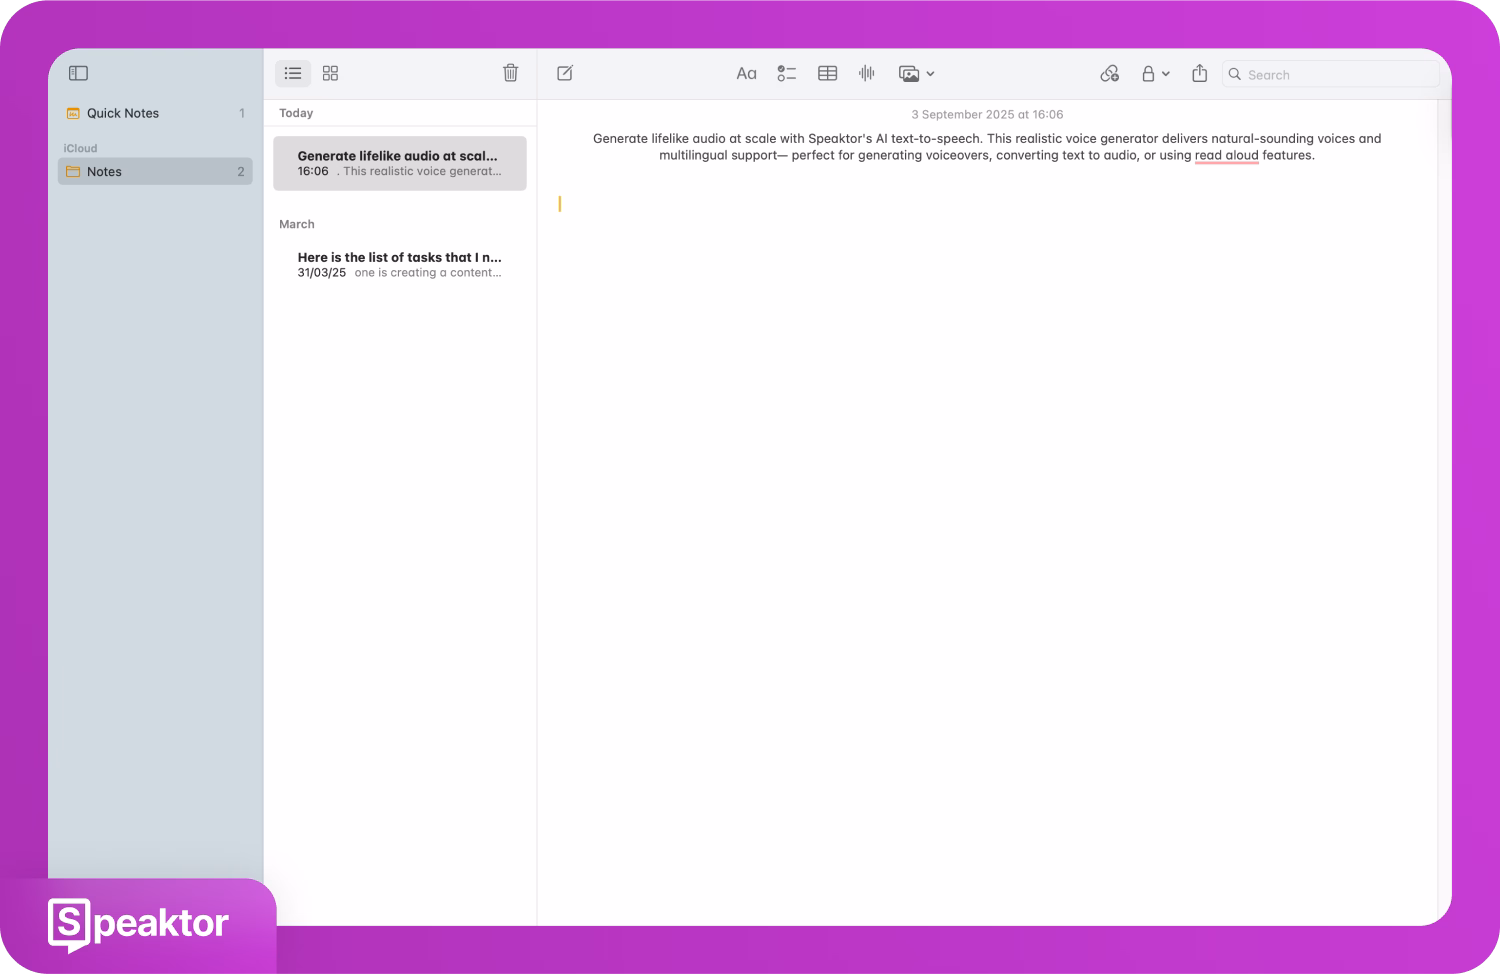Switch to gallery view
This screenshot has height=974, width=1500.
click(330, 73)
